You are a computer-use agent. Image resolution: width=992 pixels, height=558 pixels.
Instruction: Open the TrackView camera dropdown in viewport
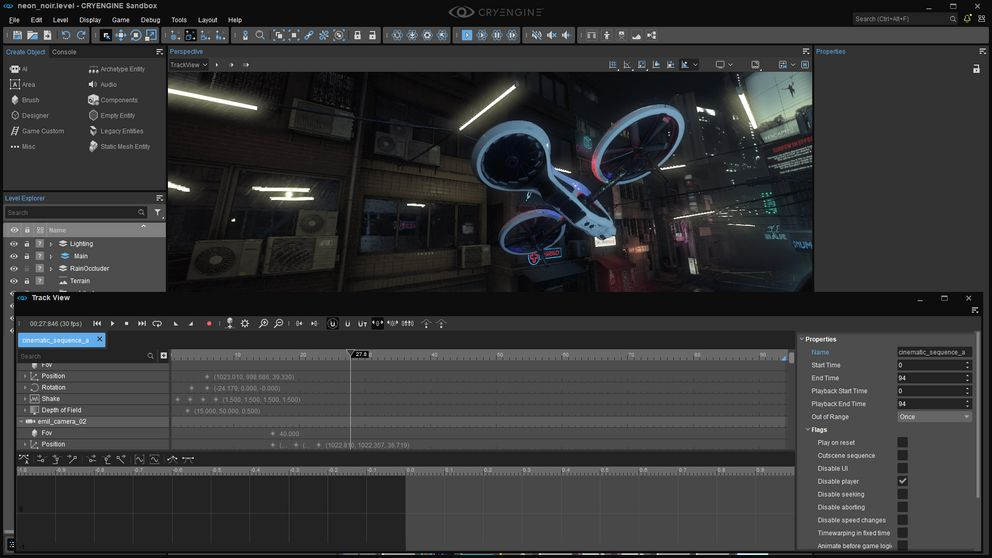pos(188,65)
